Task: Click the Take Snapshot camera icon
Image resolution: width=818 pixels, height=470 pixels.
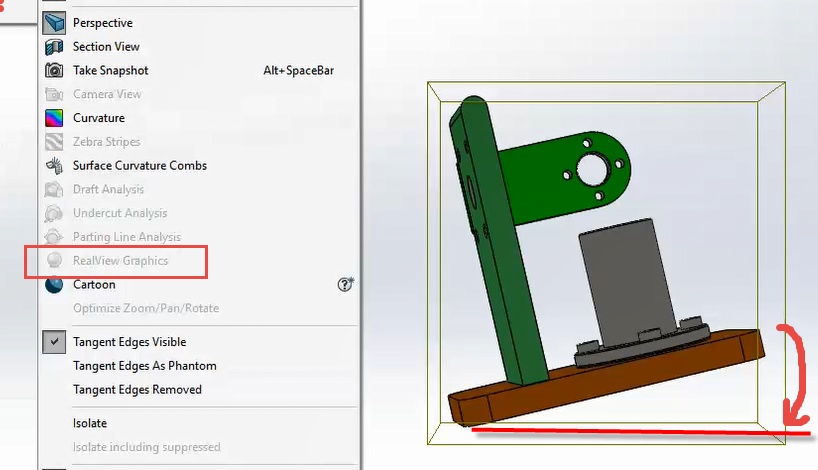Action: (54, 70)
